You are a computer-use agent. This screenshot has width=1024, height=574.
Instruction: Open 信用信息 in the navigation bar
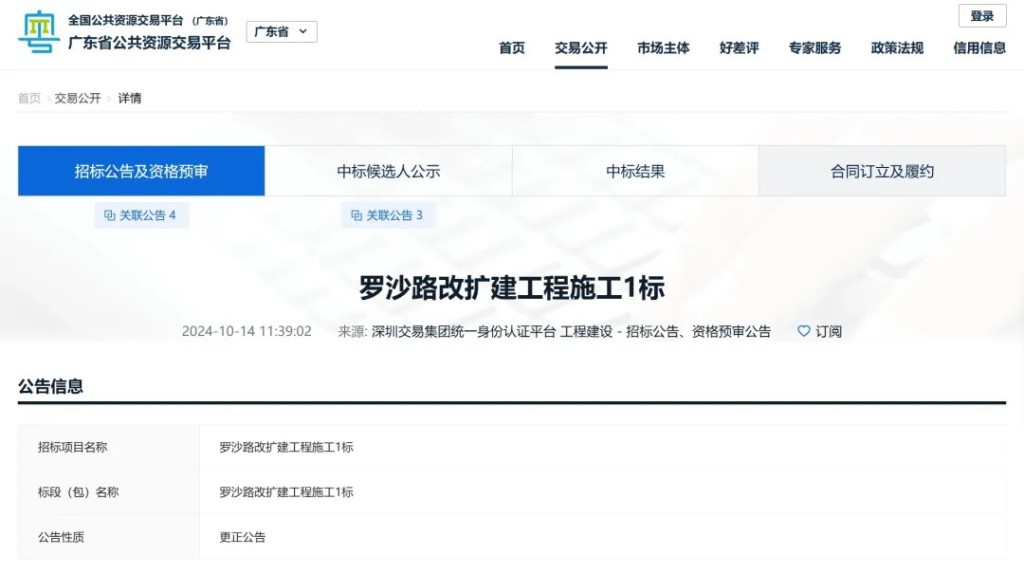(979, 48)
